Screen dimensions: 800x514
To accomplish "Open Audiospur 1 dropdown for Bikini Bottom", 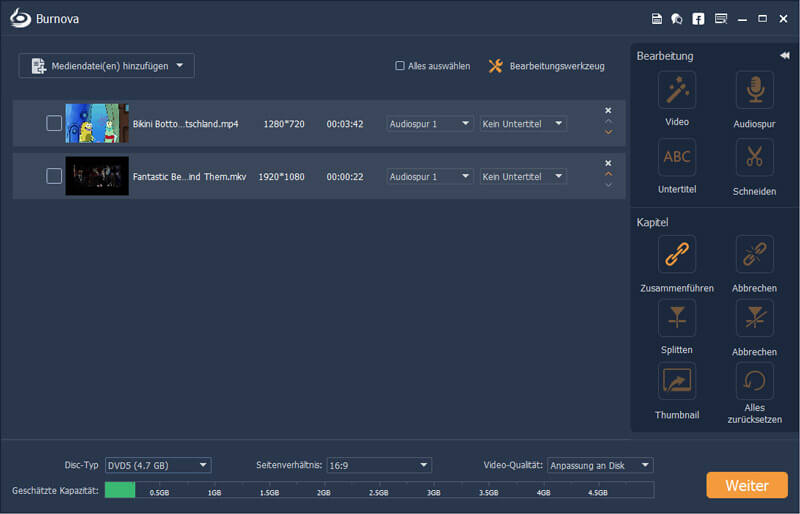I will (430, 124).
